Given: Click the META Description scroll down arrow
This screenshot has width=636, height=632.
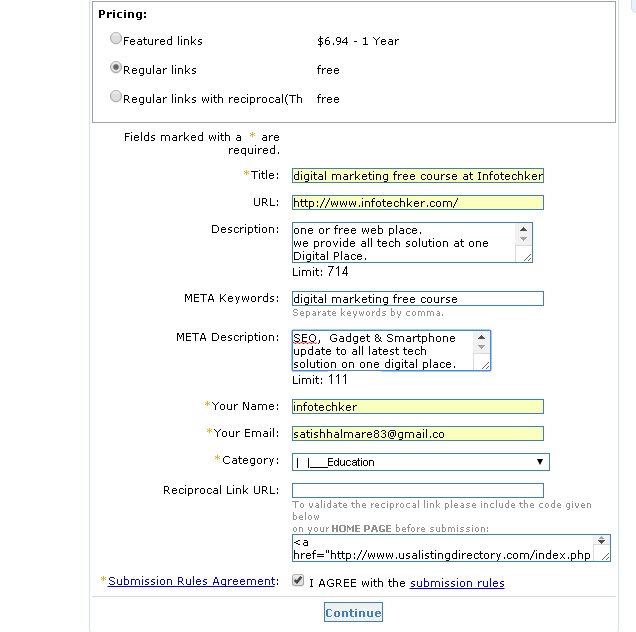Looking at the screenshot, I should coord(481,347).
